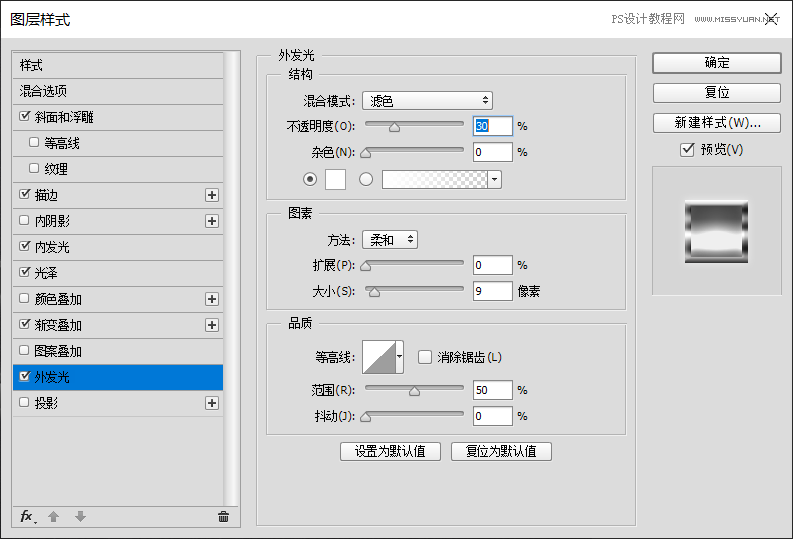Screen dimensions: 793x539
Task: Click the 大小(S) value input field
Action: tap(492, 291)
